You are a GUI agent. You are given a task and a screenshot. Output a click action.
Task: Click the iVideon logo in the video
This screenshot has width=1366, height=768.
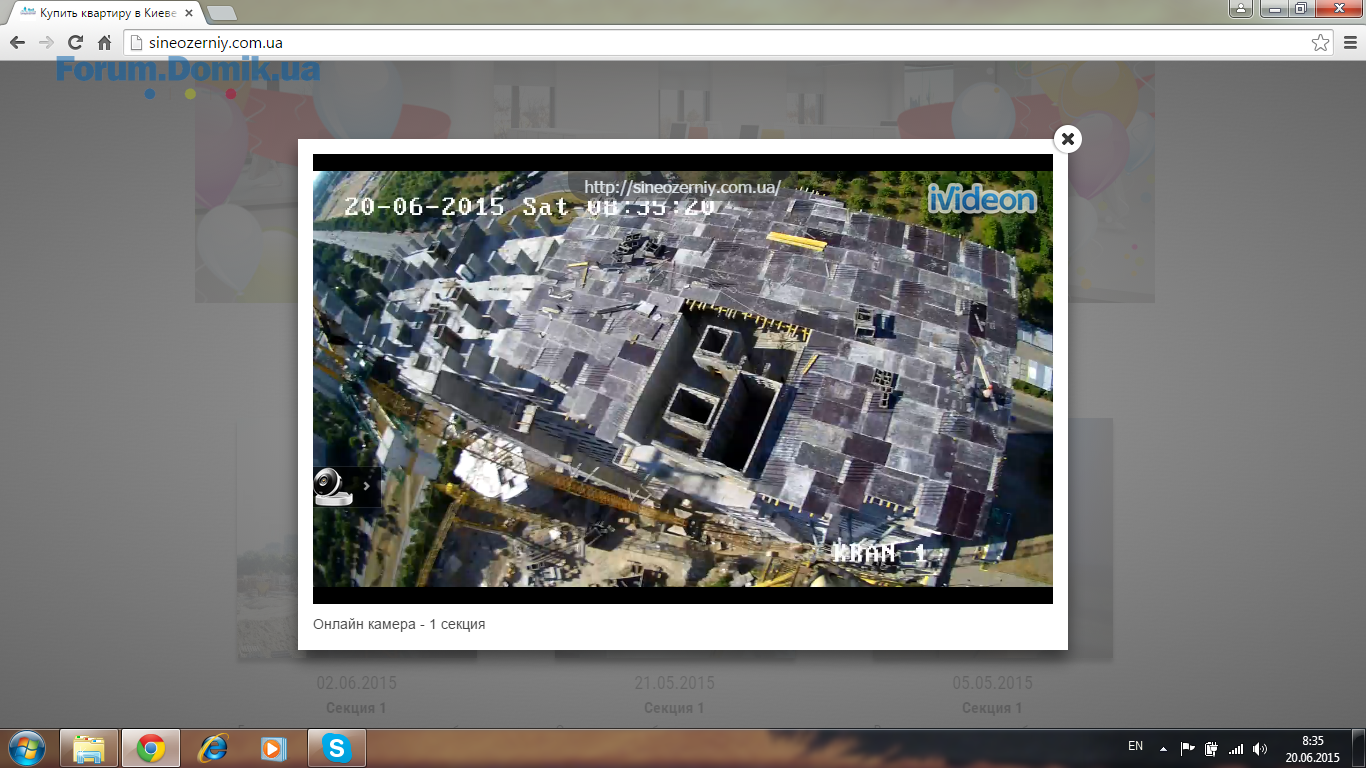[x=982, y=199]
